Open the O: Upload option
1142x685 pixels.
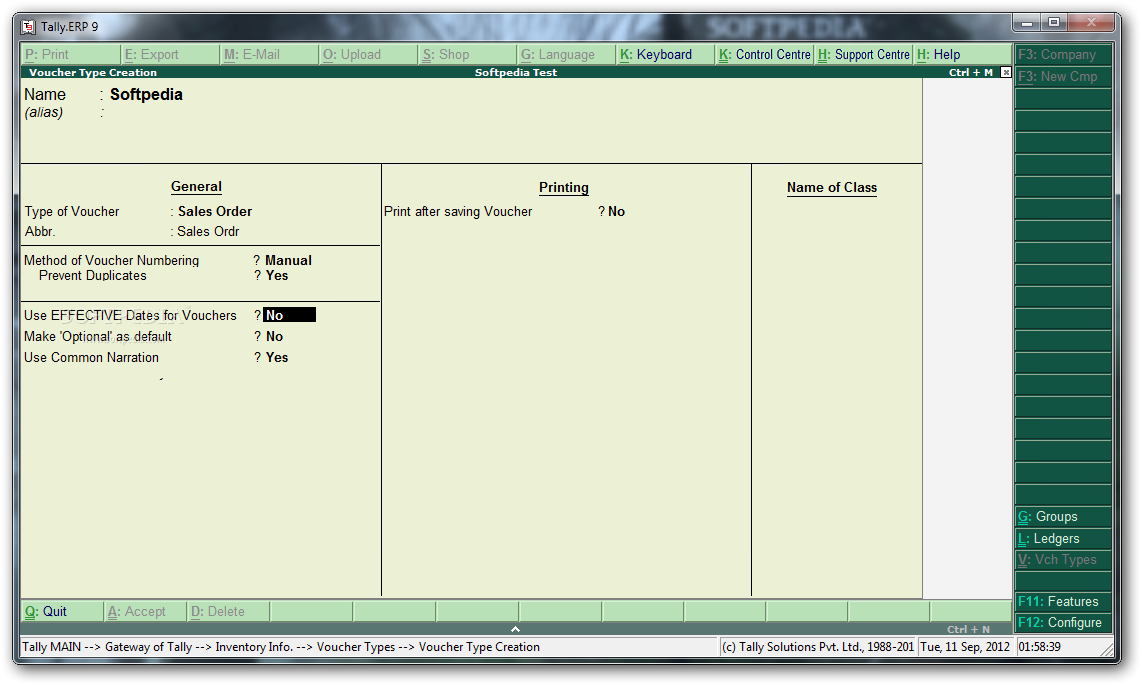(369, 55)
